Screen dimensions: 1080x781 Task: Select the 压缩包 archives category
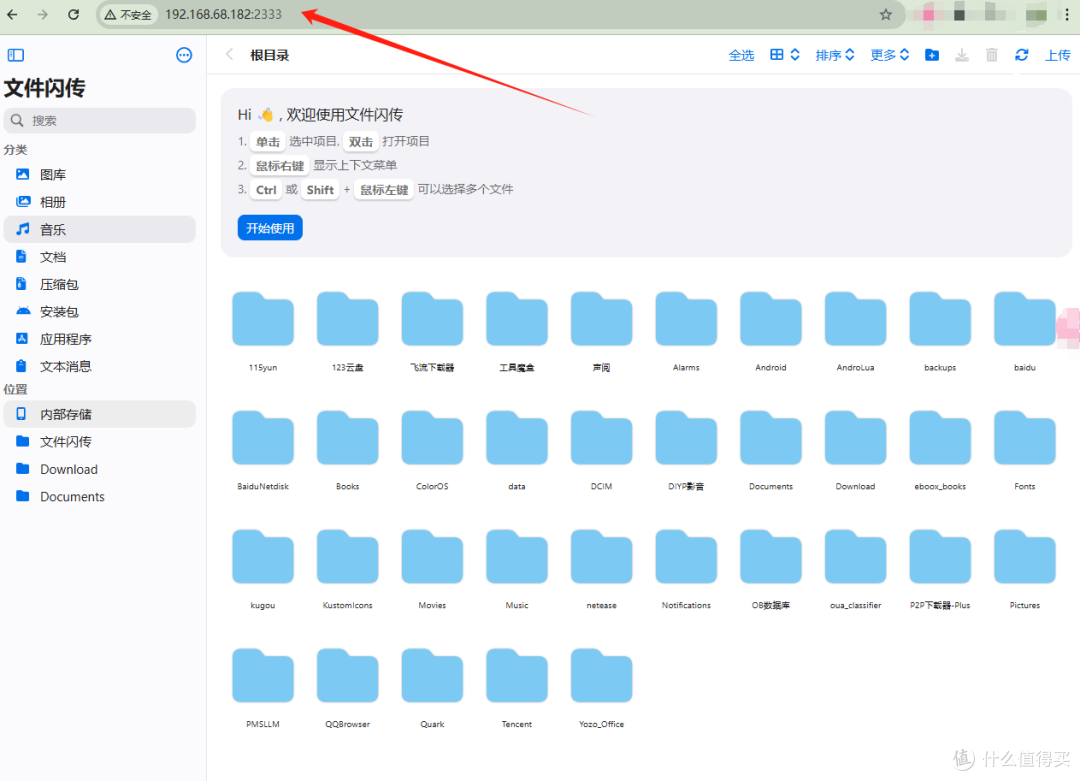click(x=100, y=284)
